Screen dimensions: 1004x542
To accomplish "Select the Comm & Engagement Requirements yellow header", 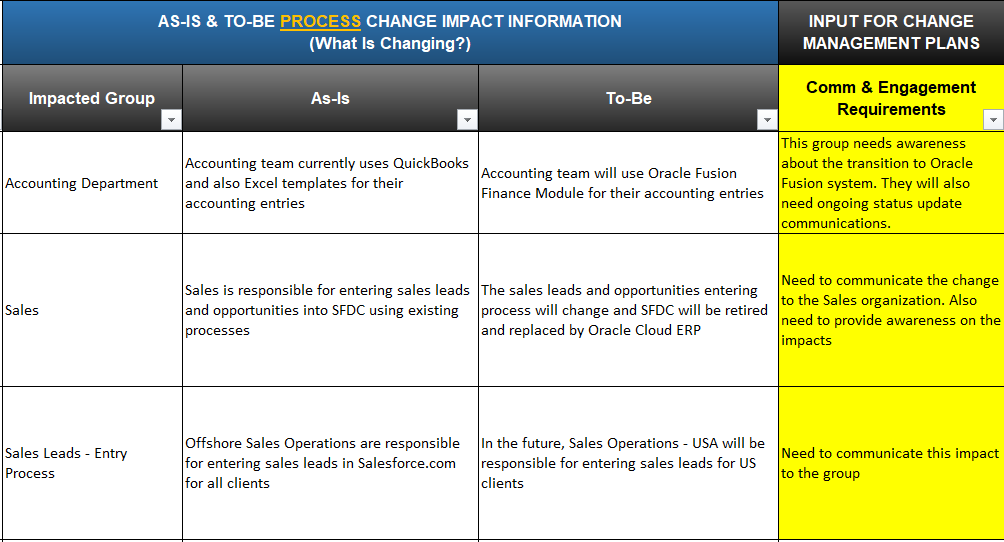I will pos(891,98).
